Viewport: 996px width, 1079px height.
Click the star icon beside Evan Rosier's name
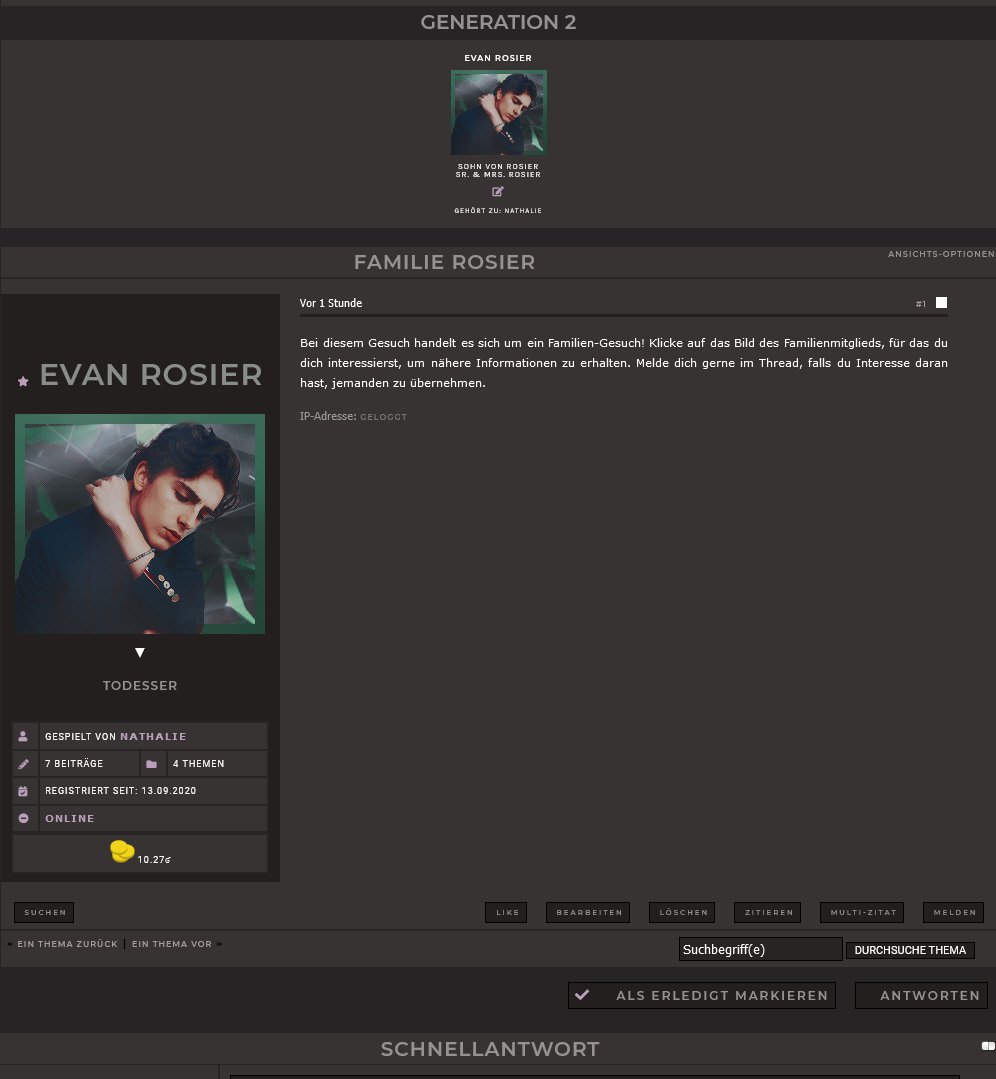point(23,381)
